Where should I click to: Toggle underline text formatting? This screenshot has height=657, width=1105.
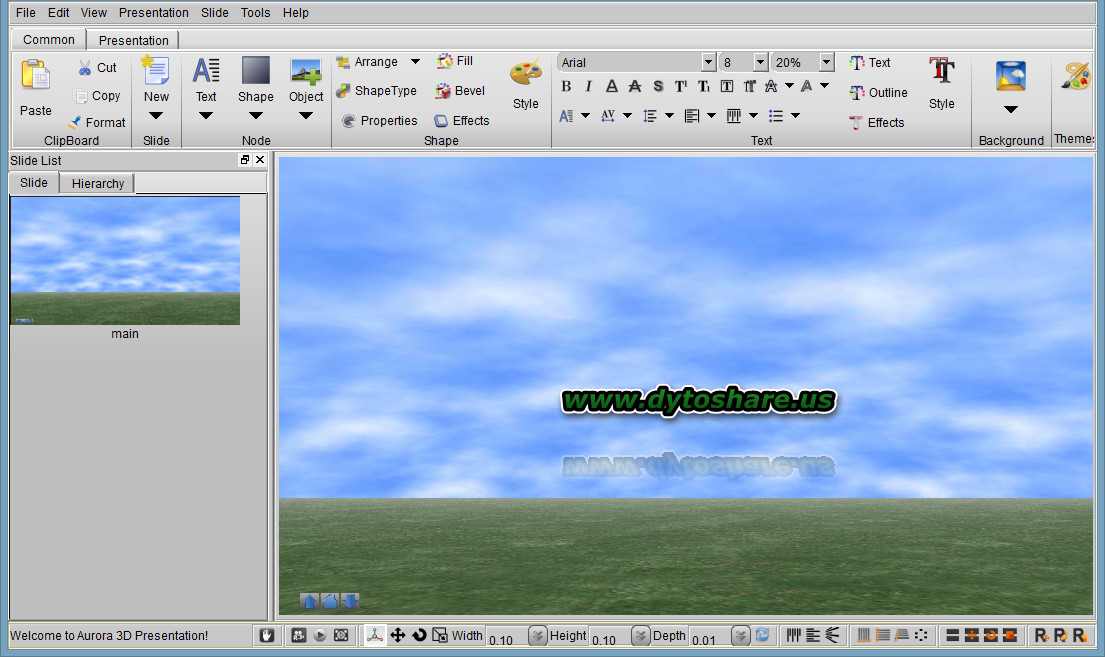612,86
